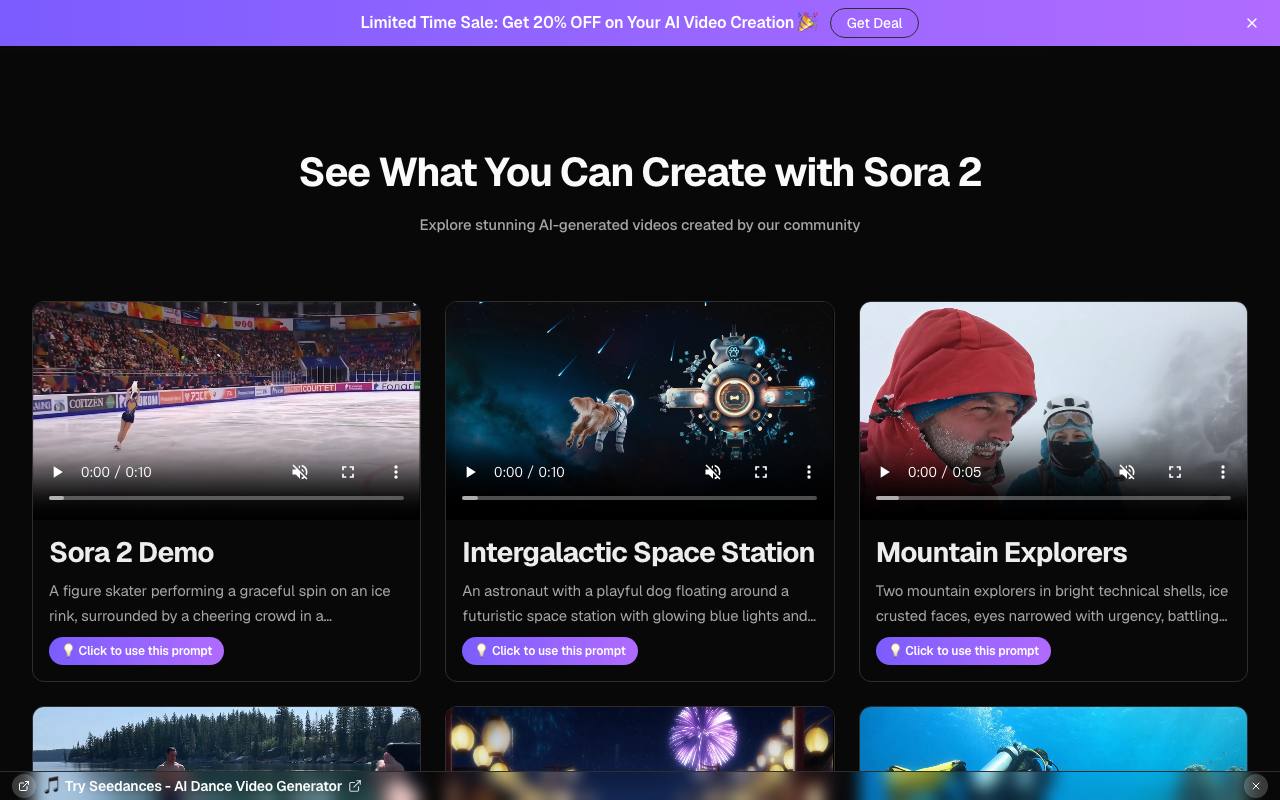Click the Intergalactic Space Station 0:00 / 0:10 timestamp
1280x800 pixels.
click(529, 472)
